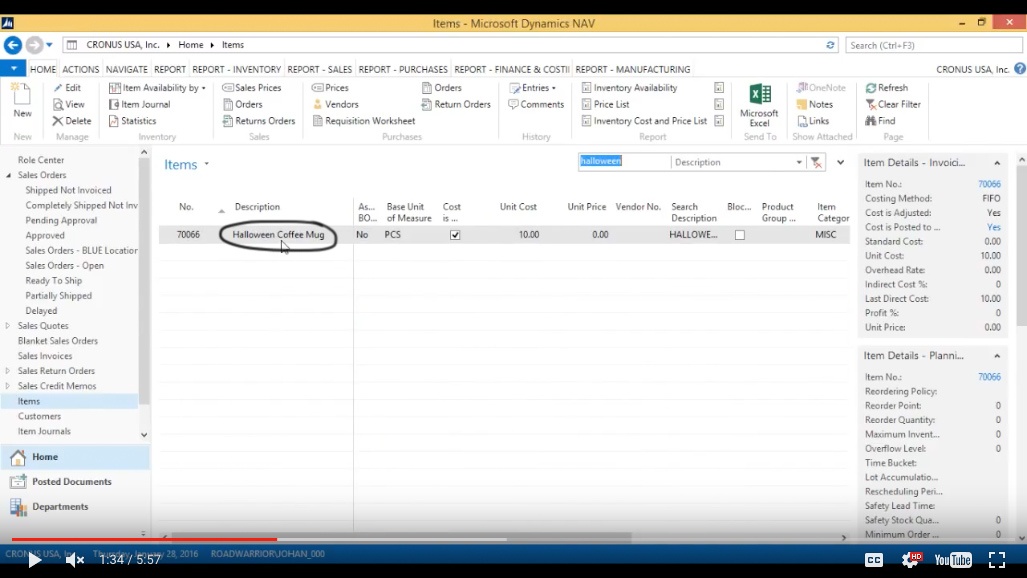Viewport: 1027px width, 578px height.
Task: Open Item Availability by dropdown
Action: click(x=157, y=88)
